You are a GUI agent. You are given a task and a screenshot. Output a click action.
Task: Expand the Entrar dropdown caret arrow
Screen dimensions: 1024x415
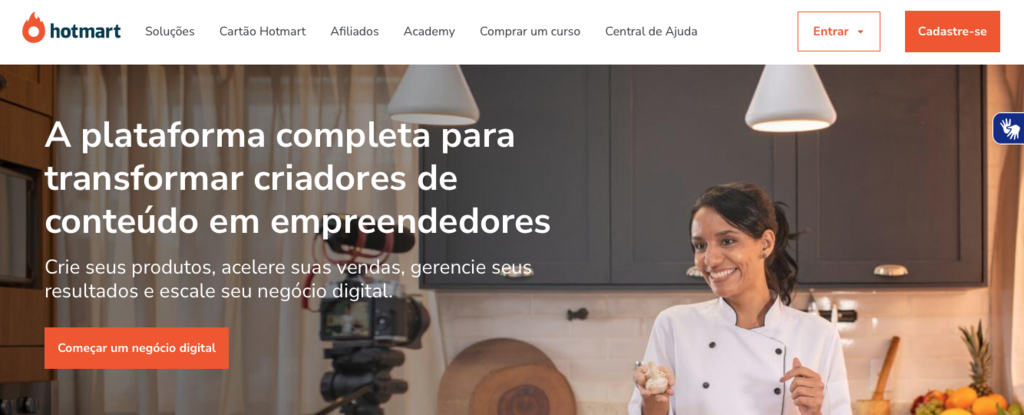[x=860, y=31]
